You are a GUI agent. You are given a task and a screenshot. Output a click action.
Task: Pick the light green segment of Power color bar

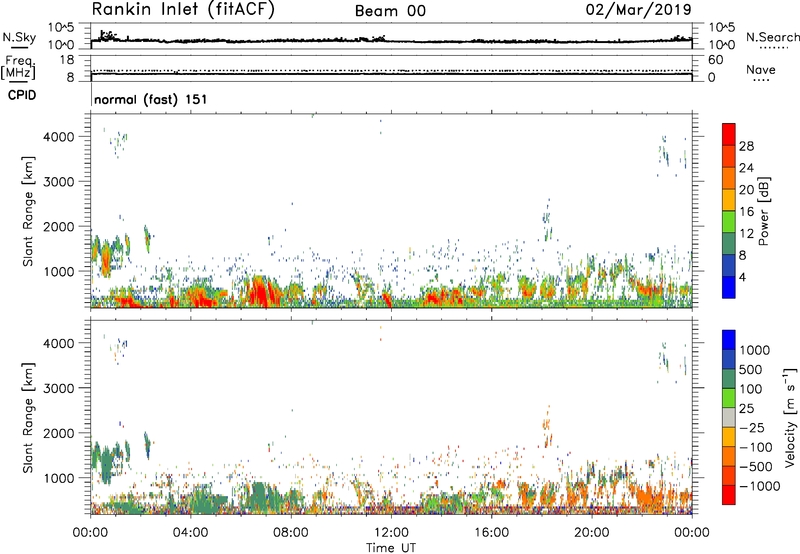(729, 222)
